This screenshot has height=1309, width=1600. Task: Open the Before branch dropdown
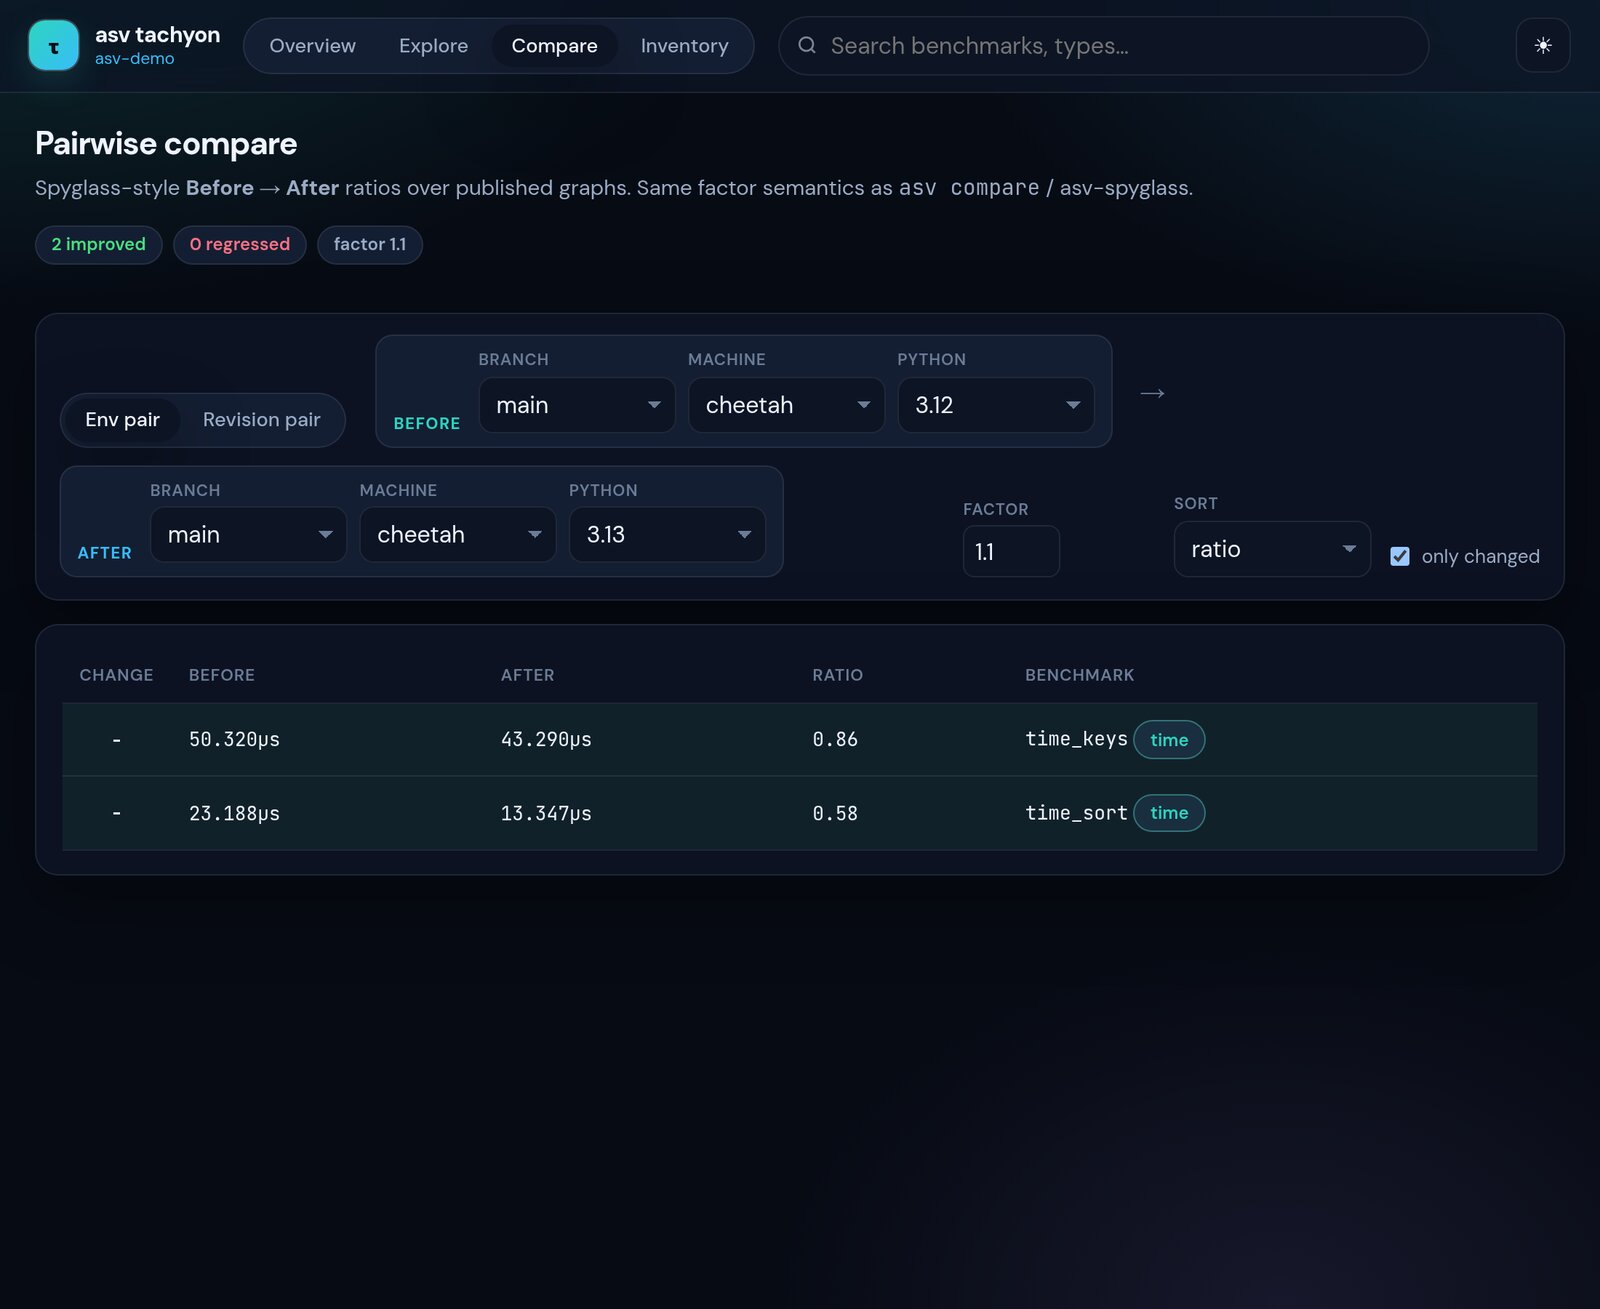click(x=577, y=405)
